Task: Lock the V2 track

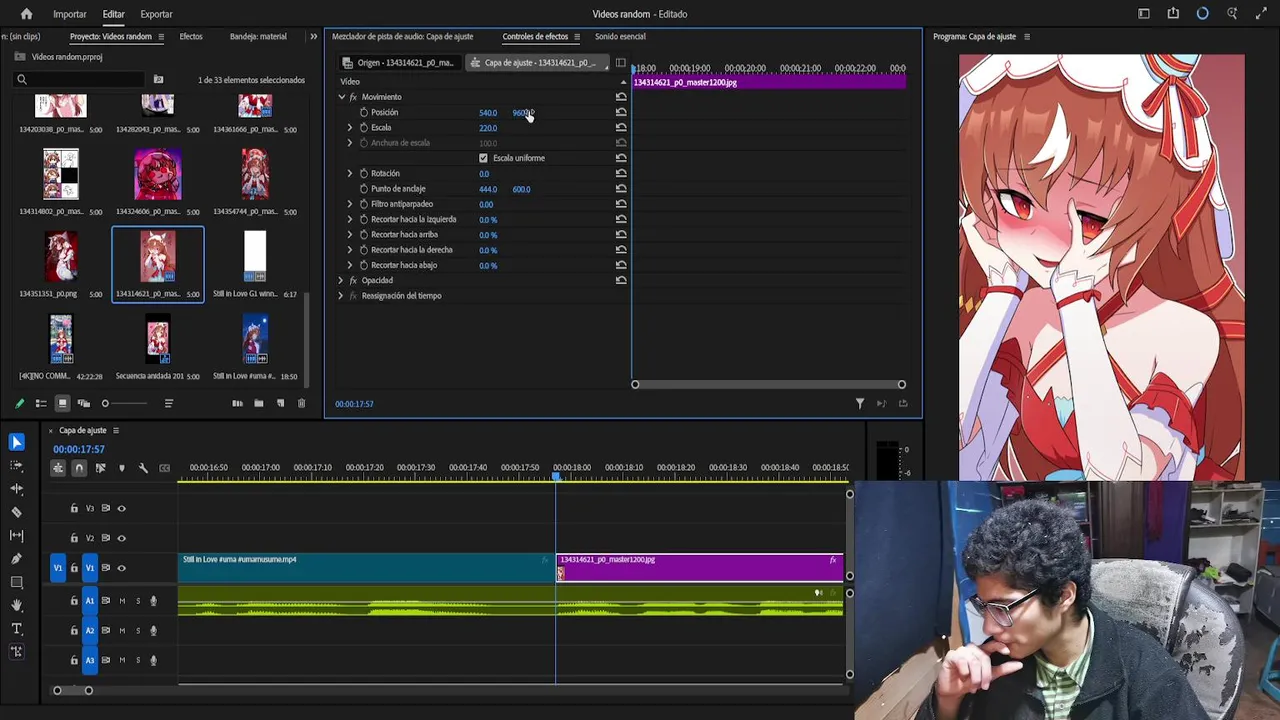Action: (x=74, y=538)
